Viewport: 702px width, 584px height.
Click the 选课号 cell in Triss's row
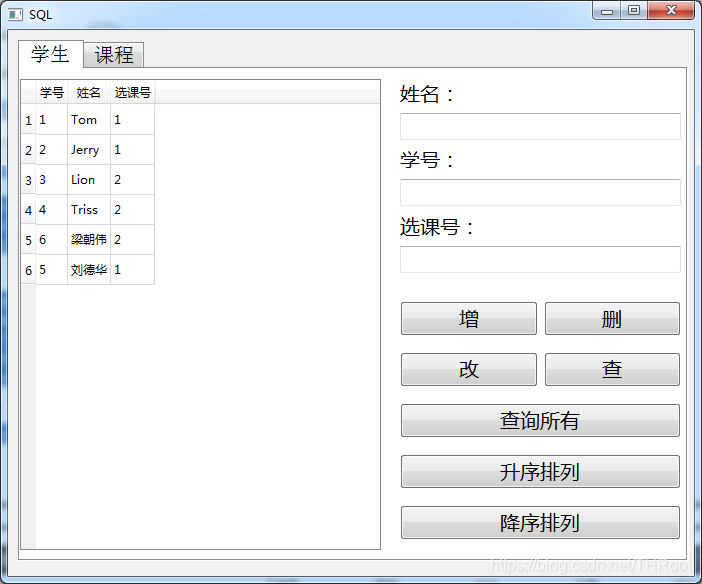pyautogui.click(x=133, y=210)
